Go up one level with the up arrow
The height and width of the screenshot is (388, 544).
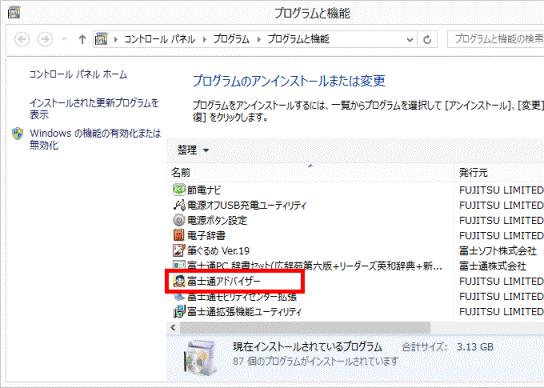(x=82, y=39)
